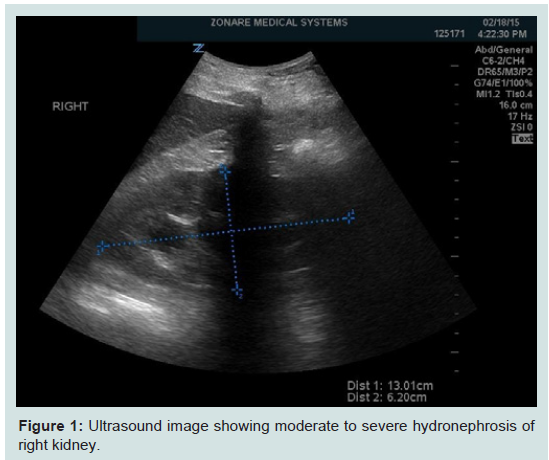
Task: Click the 16.0 cm depth setting
Action: [515, 105]
